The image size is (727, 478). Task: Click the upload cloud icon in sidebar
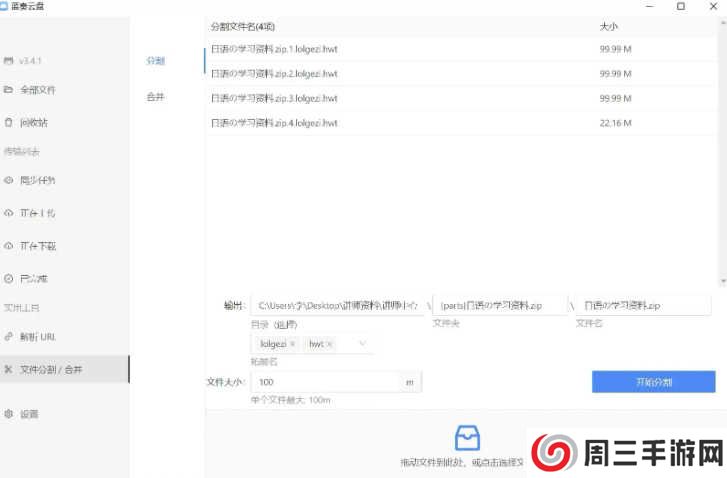pos(9,213)
